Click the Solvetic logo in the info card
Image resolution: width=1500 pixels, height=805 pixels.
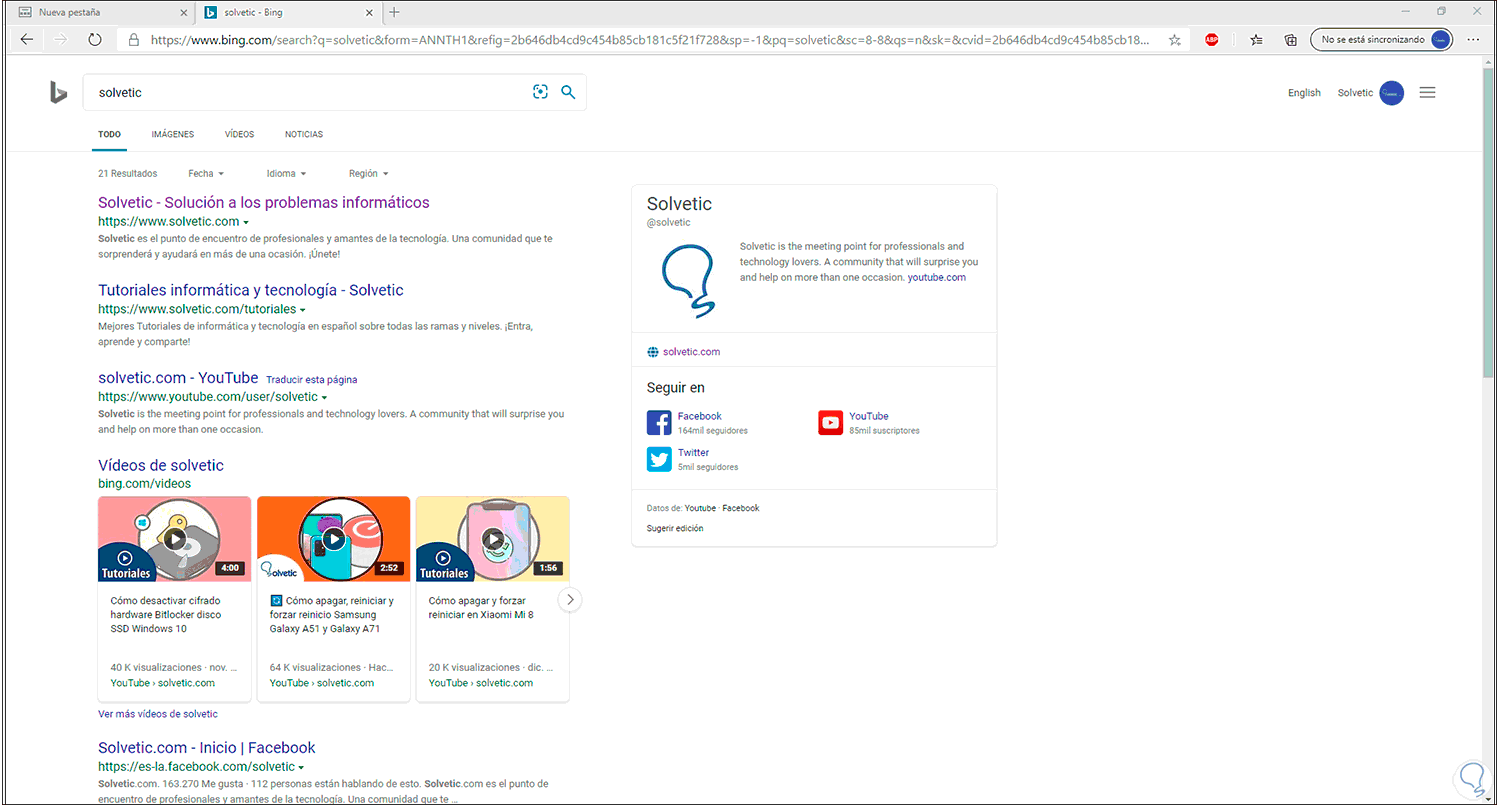688,281
